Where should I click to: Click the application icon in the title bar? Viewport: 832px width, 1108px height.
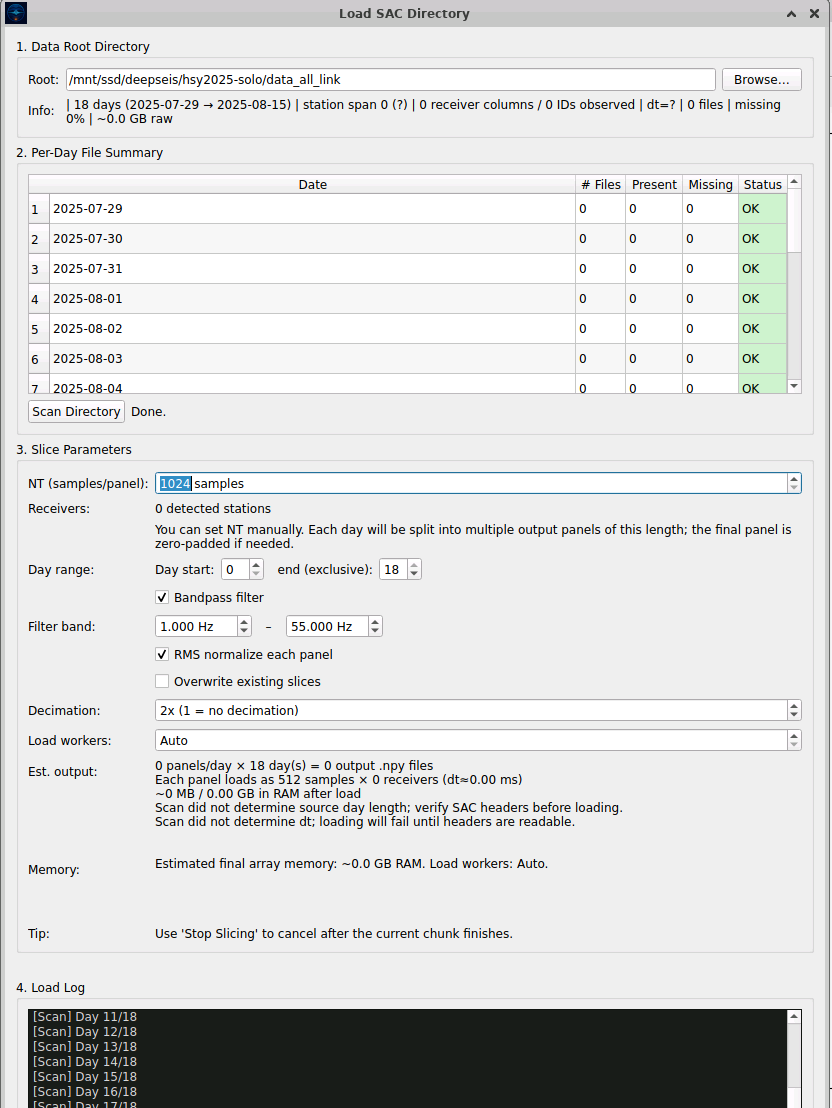click(x=16, y=13)
